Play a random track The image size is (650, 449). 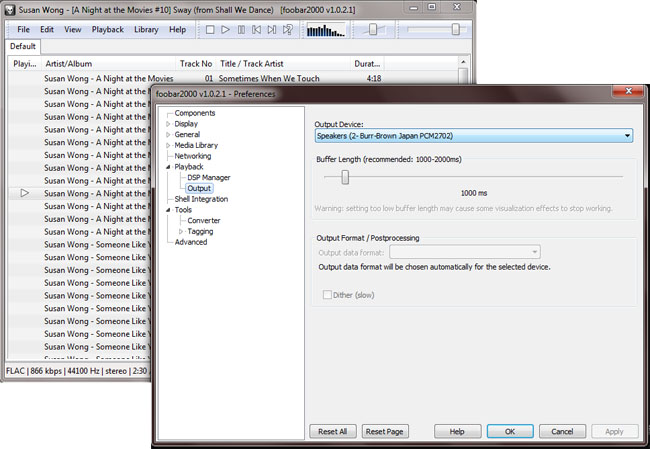(288, 30)
